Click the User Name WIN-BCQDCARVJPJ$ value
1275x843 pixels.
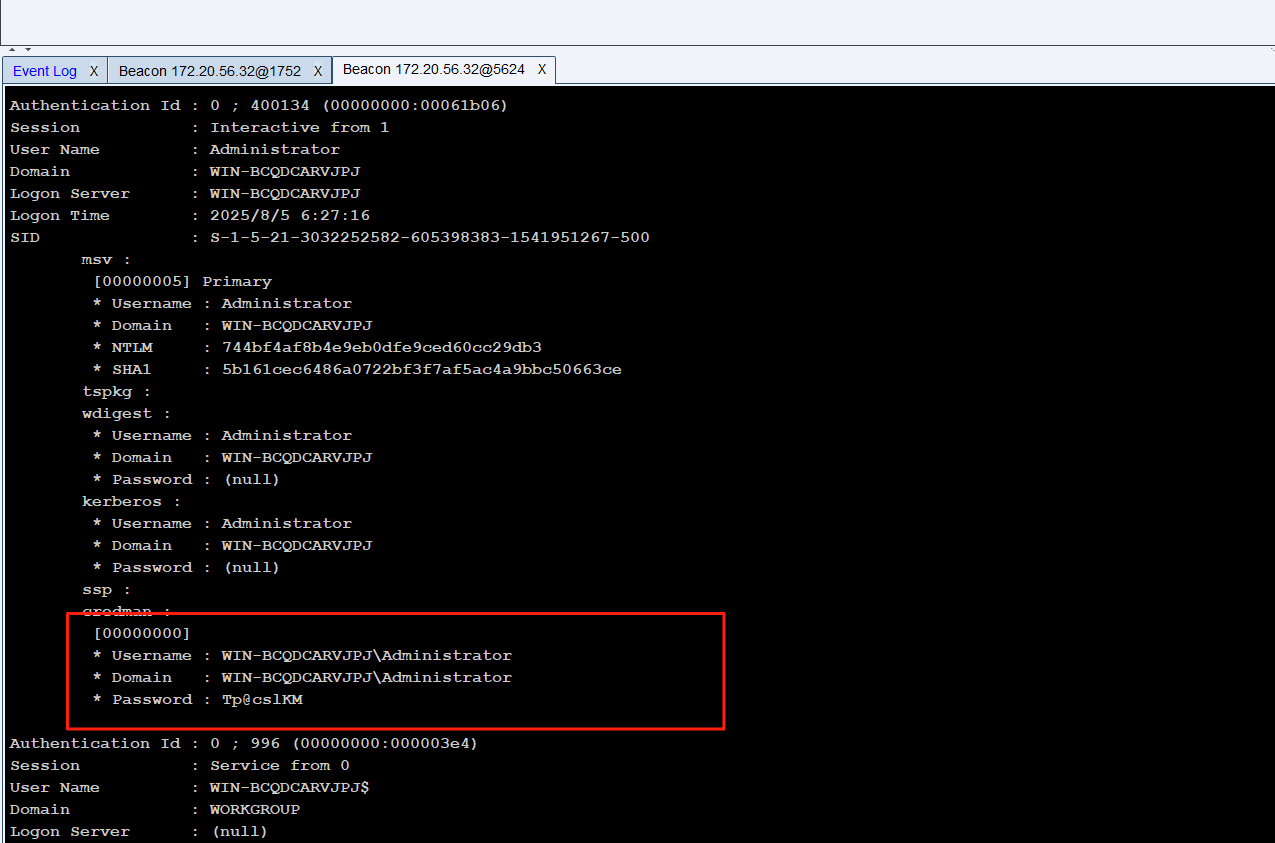pos(290,787)
